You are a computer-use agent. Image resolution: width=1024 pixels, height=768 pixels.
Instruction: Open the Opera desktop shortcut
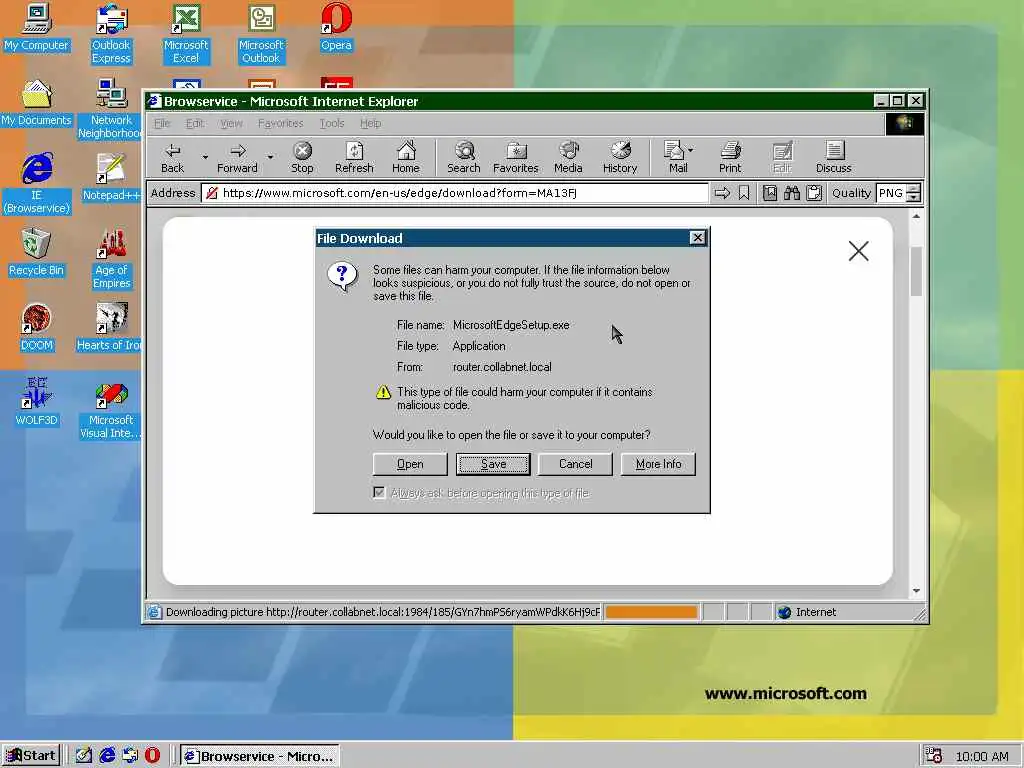coord(336,27)
